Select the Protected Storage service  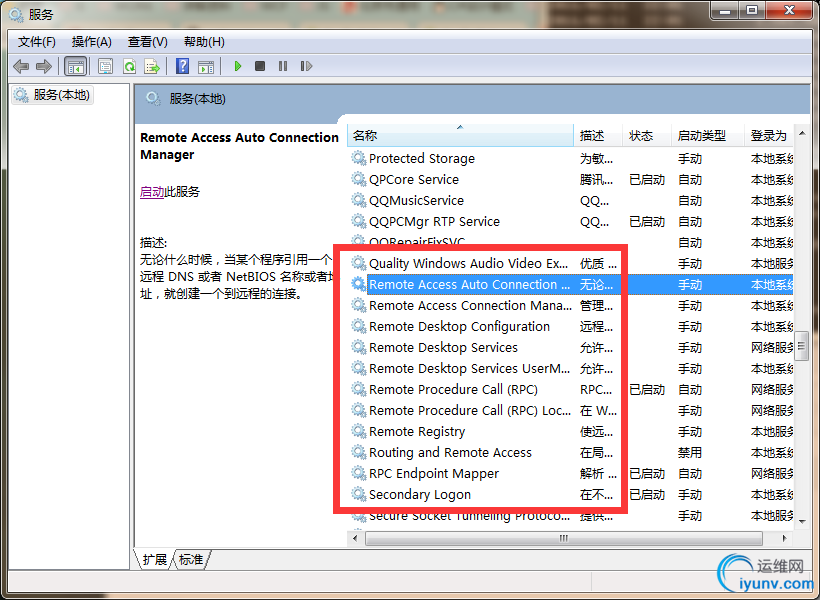[571, 159]
